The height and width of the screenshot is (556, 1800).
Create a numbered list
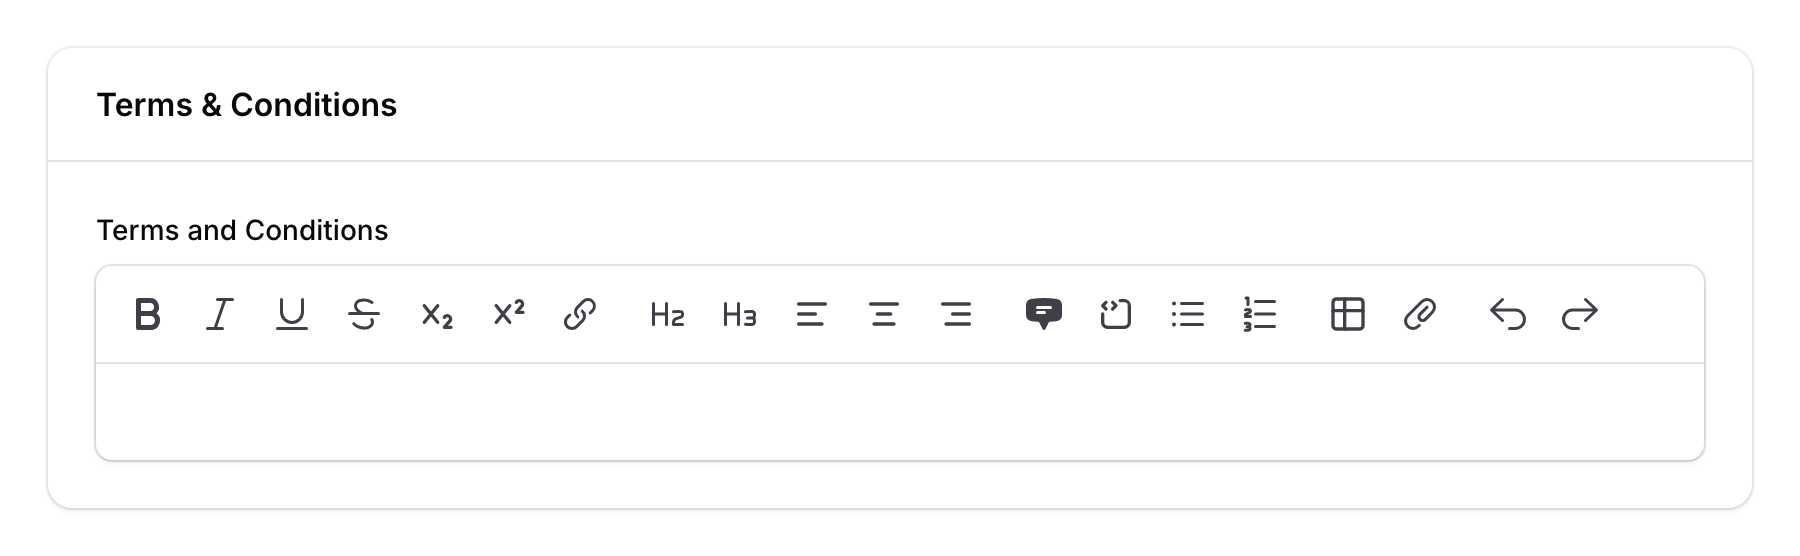coord(1260,315)
